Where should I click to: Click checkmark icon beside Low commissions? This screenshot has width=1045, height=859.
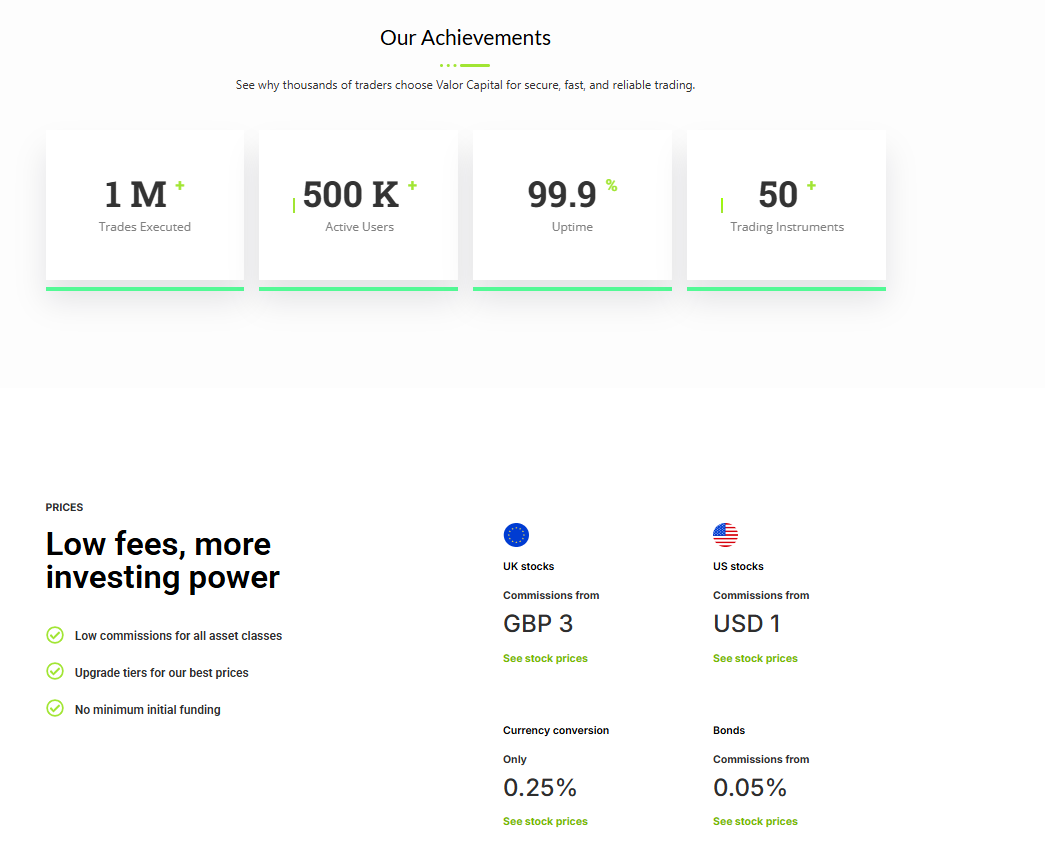[x=55, y=635]
